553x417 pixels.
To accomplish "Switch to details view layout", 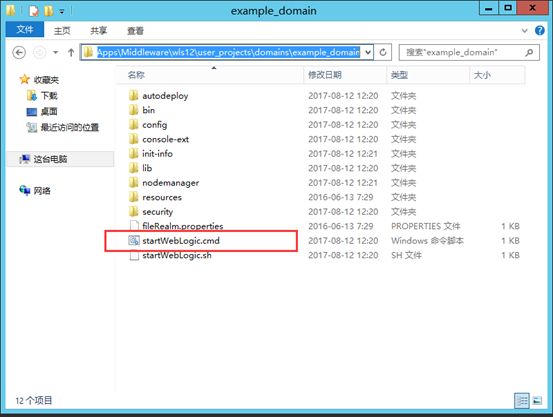I will (522, 401).
